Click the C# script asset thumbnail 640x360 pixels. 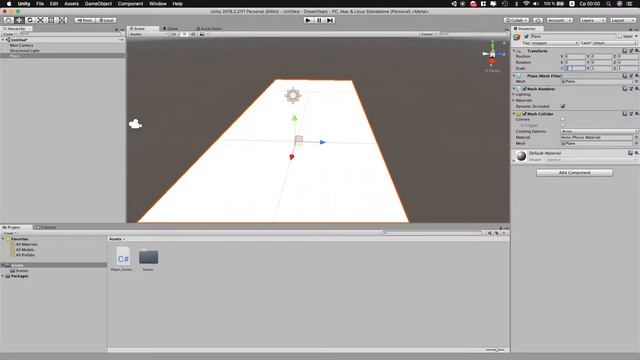123,257
